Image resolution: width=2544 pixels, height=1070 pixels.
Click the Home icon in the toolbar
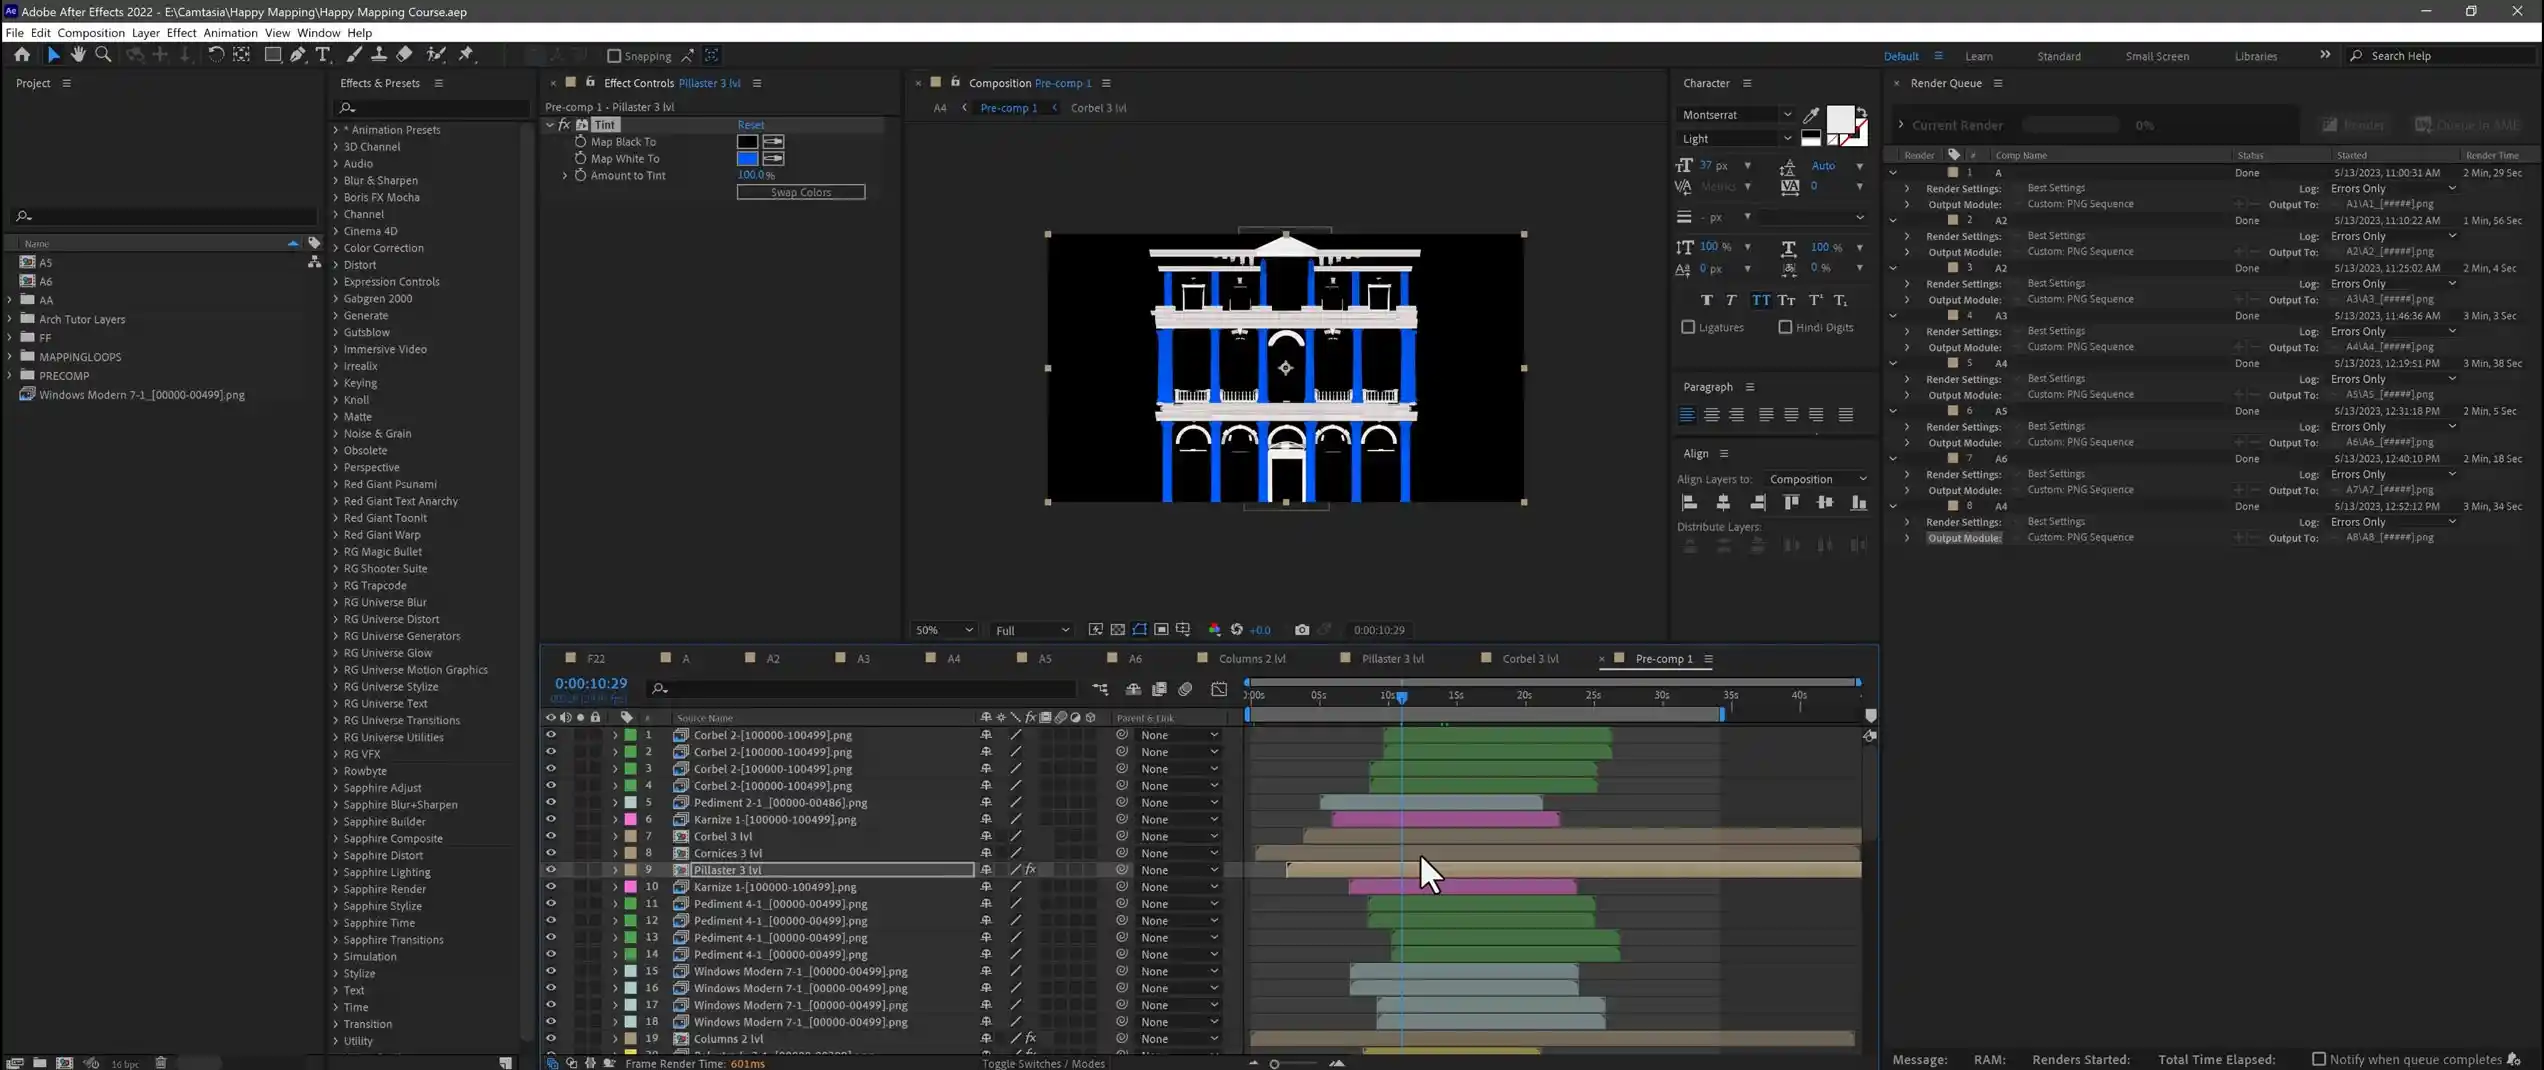point(22,55)
